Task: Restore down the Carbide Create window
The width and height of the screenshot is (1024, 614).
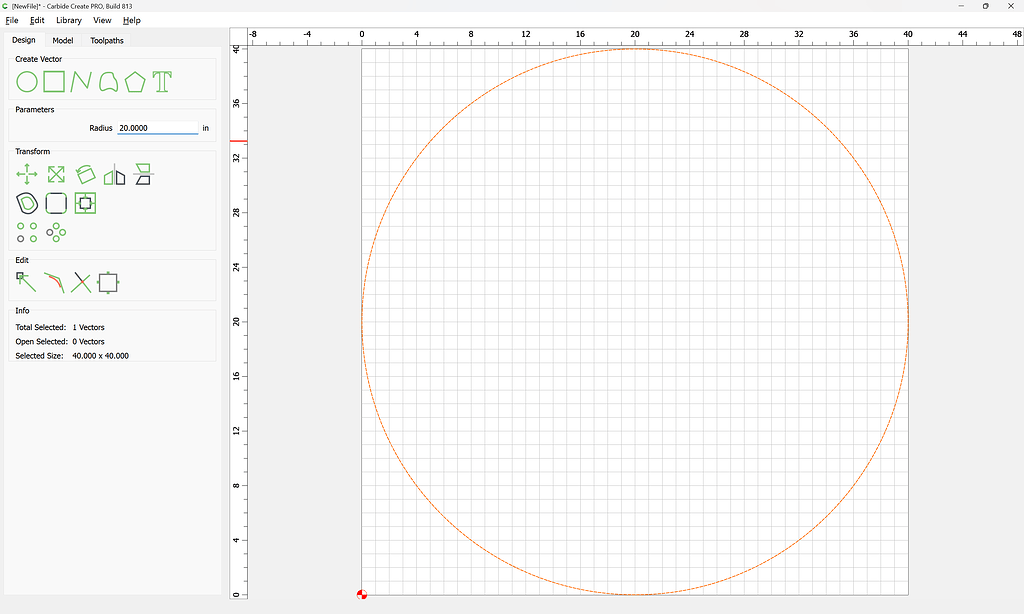Action: pos(985,6)
